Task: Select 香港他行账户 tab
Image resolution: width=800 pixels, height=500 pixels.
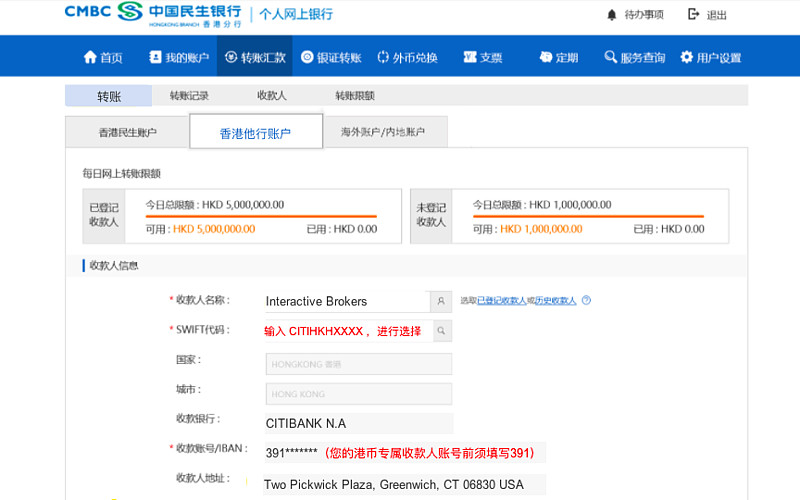Action: coord(256,132)
